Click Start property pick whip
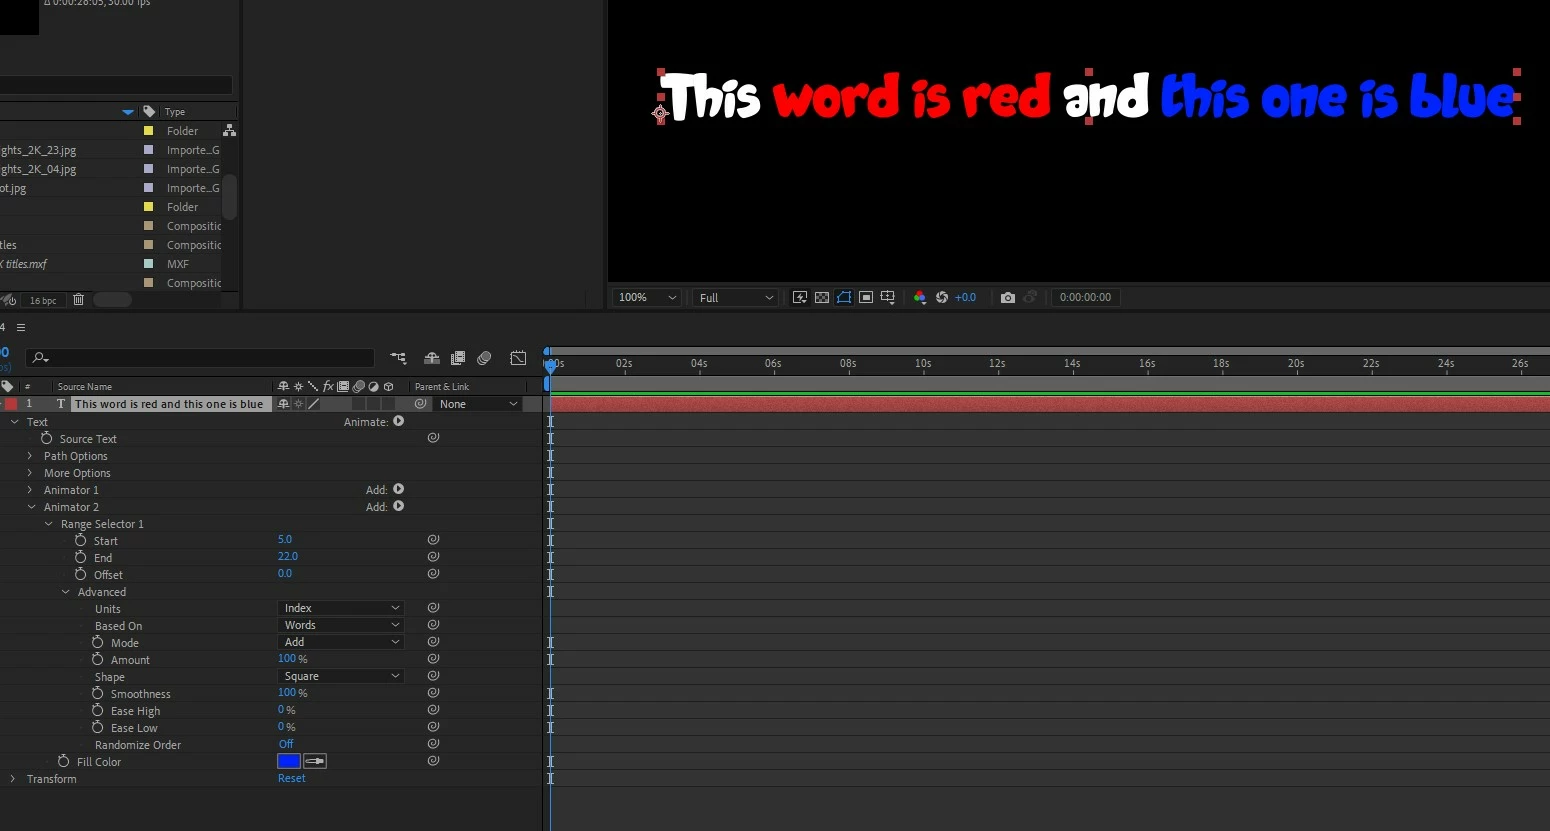This screenshot has height=831, width=1550. pos(433,540)
